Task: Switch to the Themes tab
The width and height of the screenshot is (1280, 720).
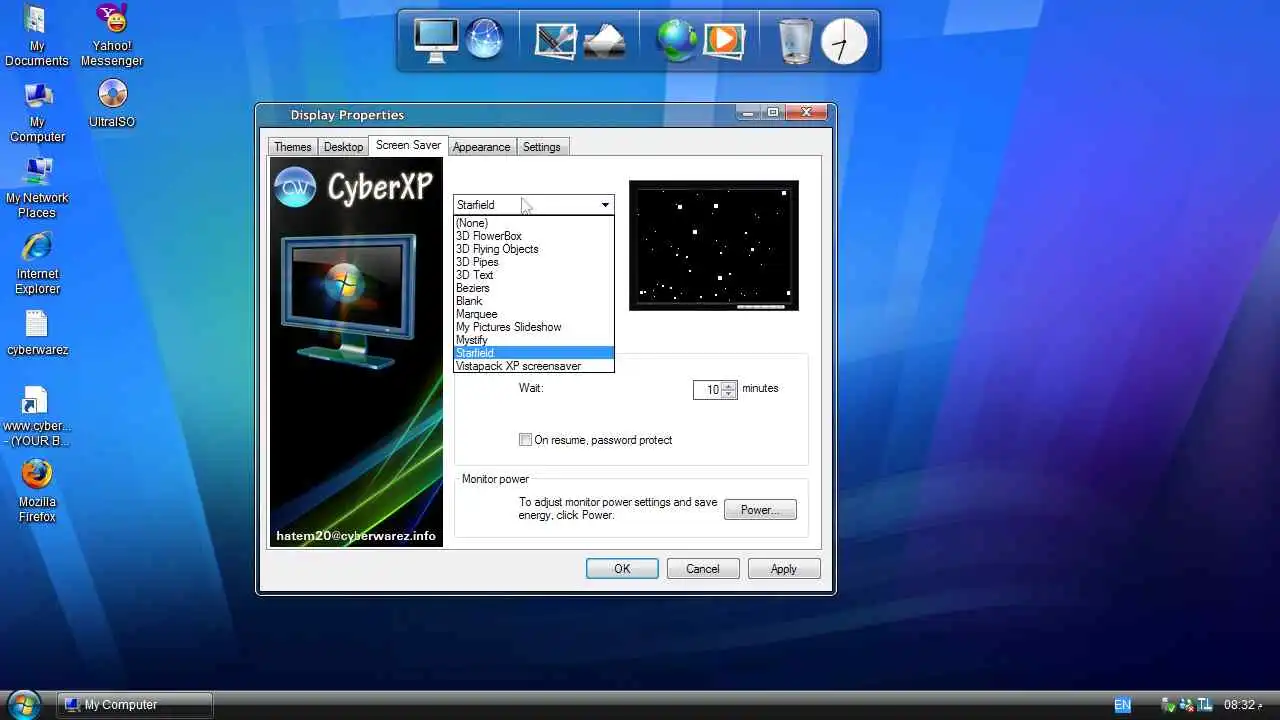Action: coord(293,147)
